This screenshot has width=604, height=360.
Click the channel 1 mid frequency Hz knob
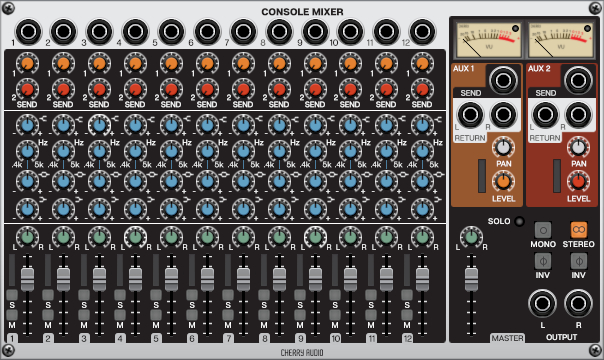tap(27, 151)
